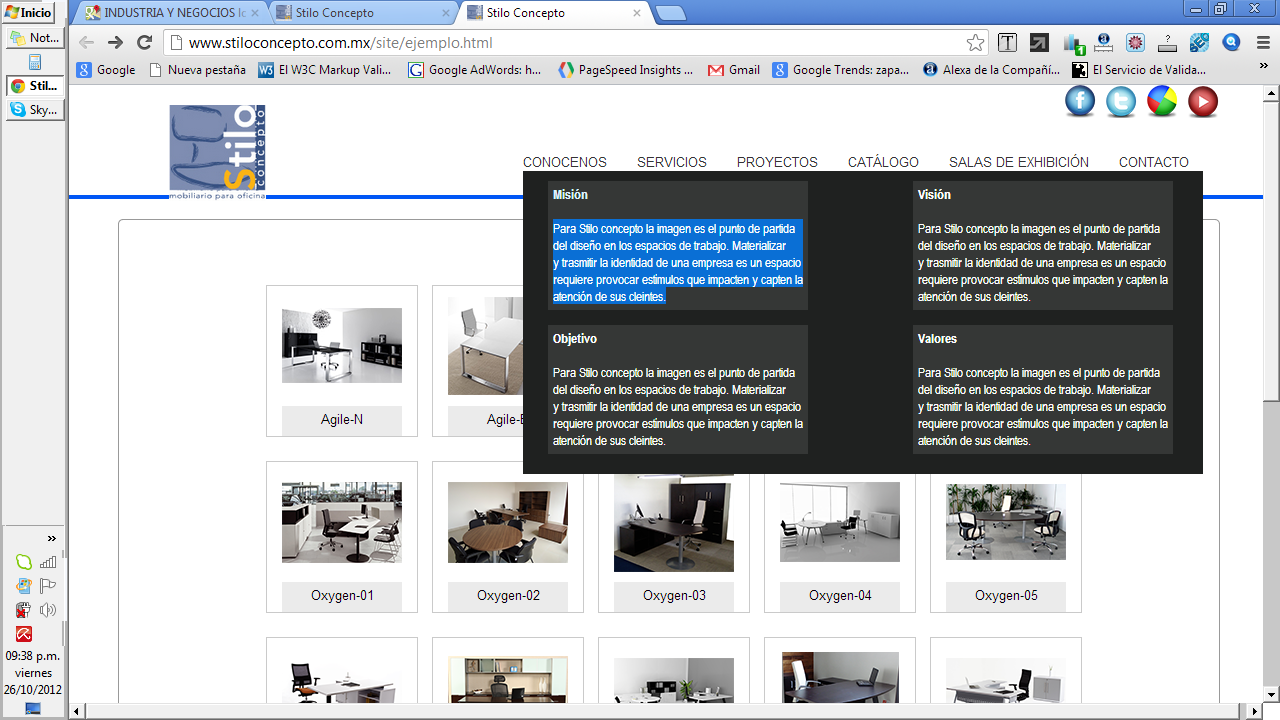Click the red YouTube play icon
The height and width of the screenshot is (720, 1280).
click(x=1203, y=101)
